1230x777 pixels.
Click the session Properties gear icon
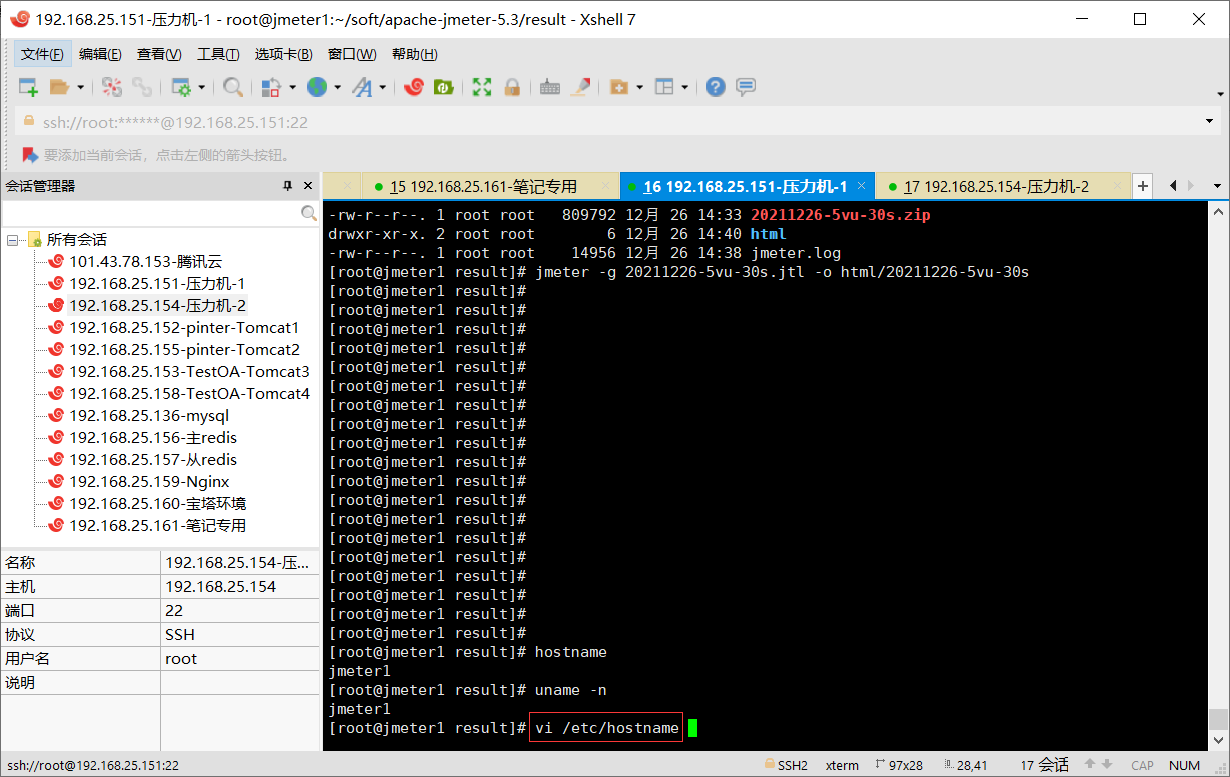click(x=181, y=87)
